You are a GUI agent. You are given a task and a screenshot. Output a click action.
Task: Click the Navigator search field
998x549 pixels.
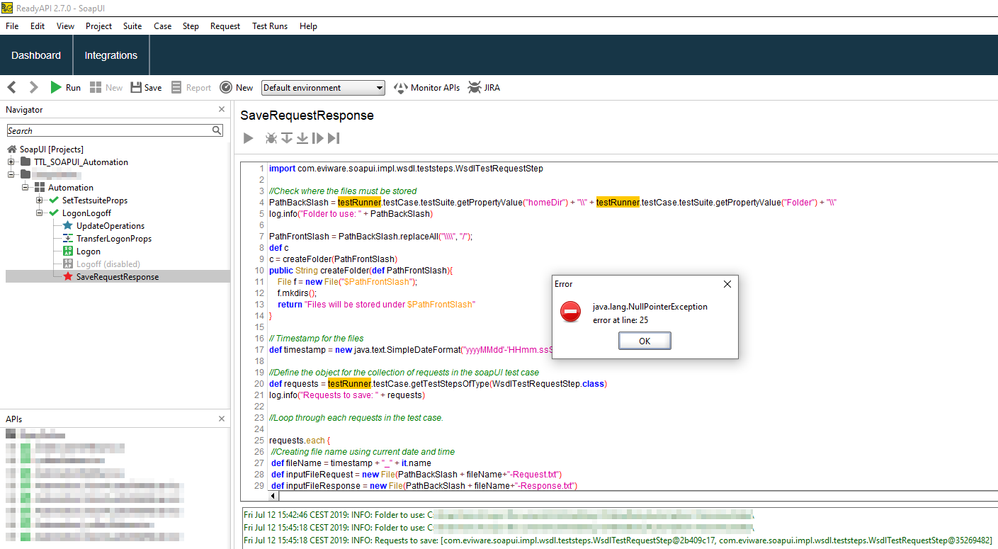108,130
